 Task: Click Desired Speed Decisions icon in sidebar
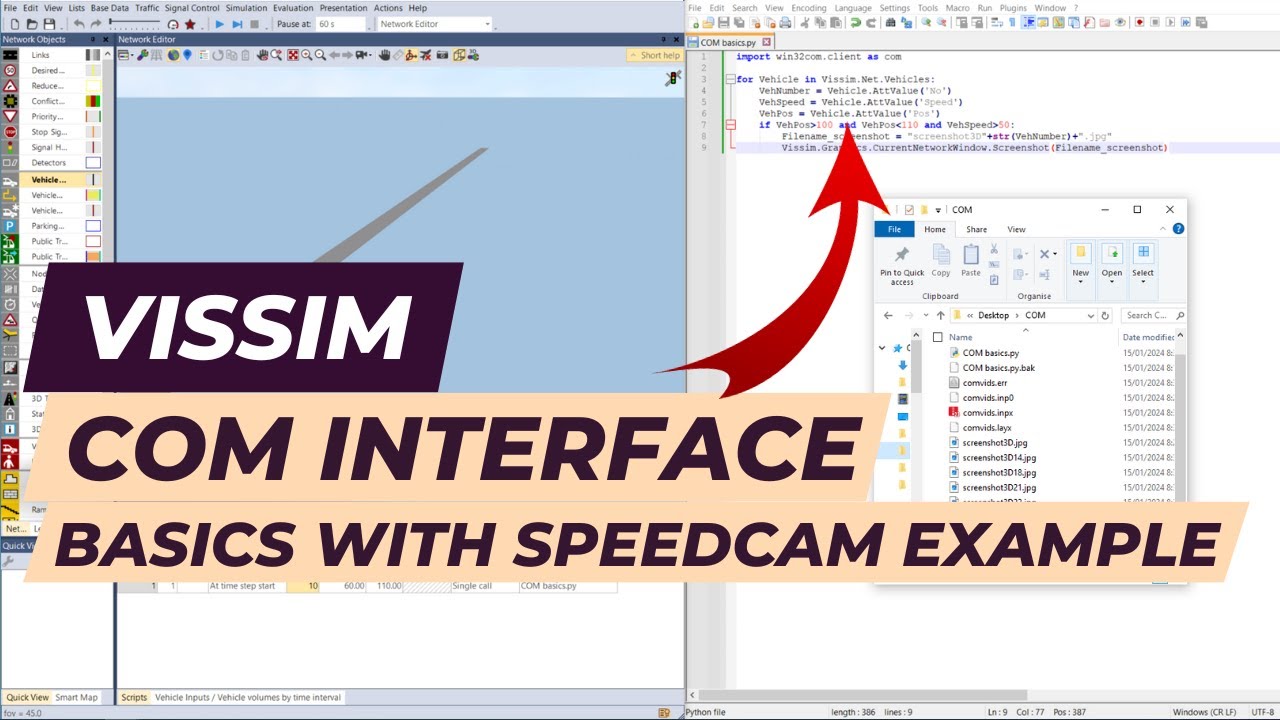10,71
